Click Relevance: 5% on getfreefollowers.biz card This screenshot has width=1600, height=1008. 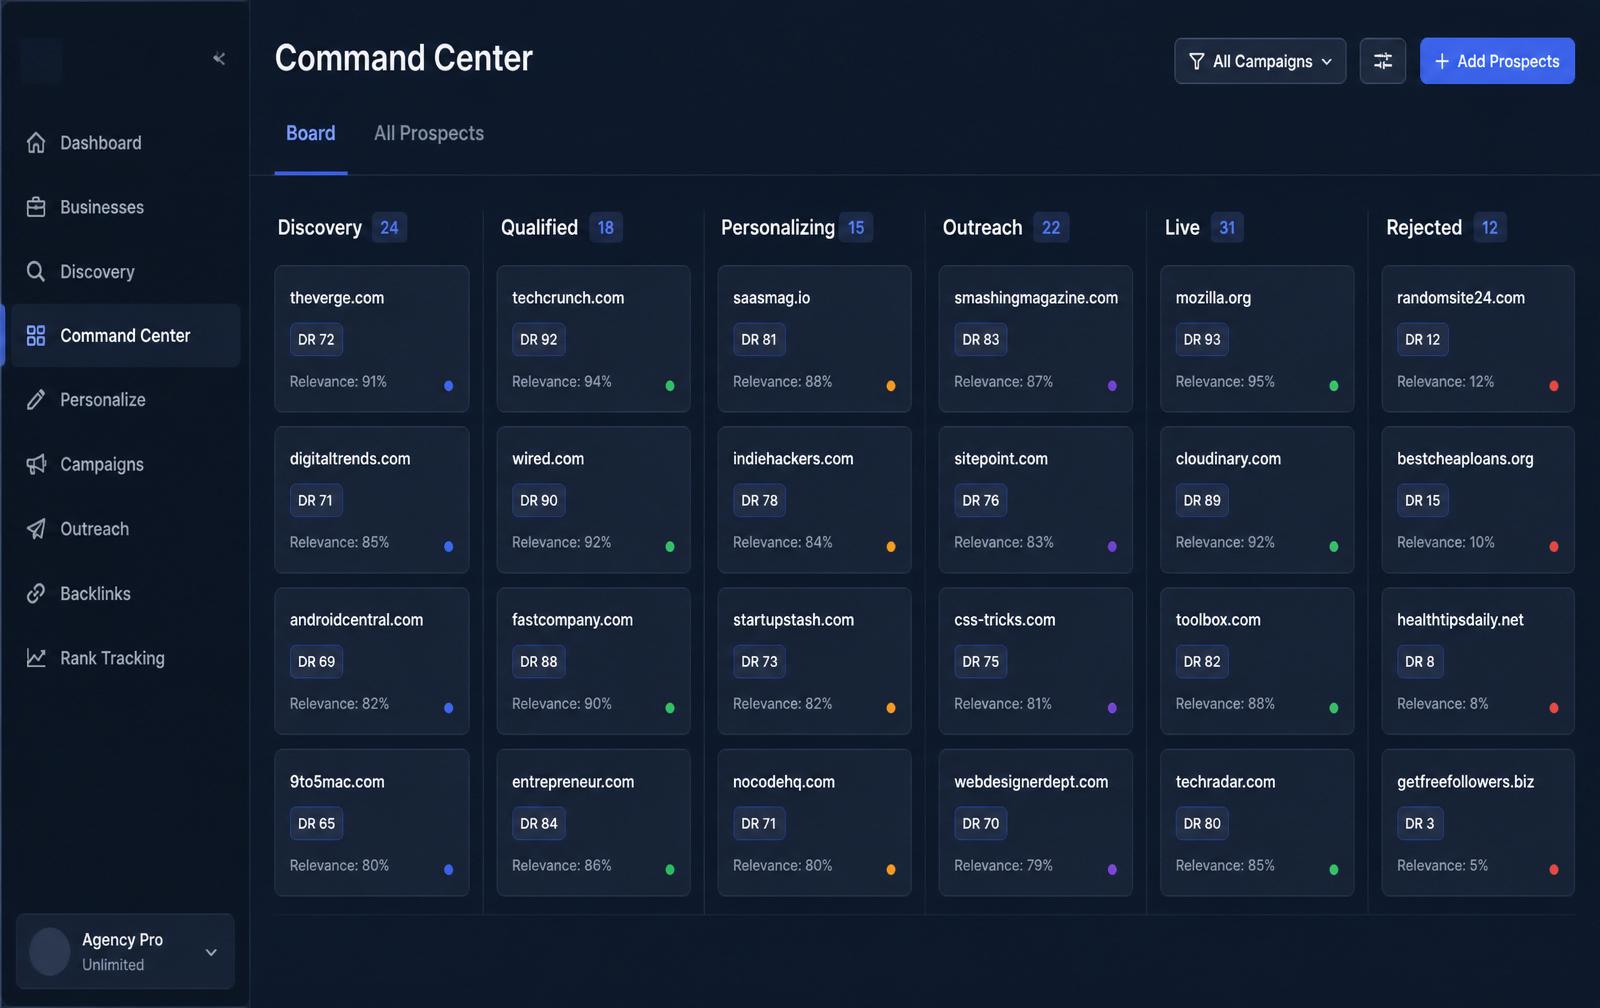point(1442,866)
